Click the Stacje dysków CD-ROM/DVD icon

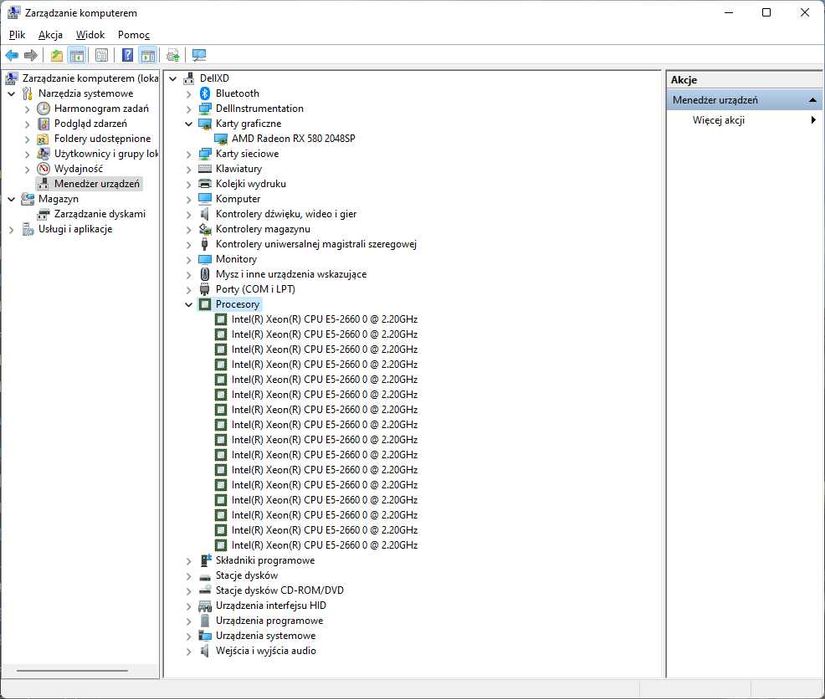pyautogui.click(x=205, y=591)
